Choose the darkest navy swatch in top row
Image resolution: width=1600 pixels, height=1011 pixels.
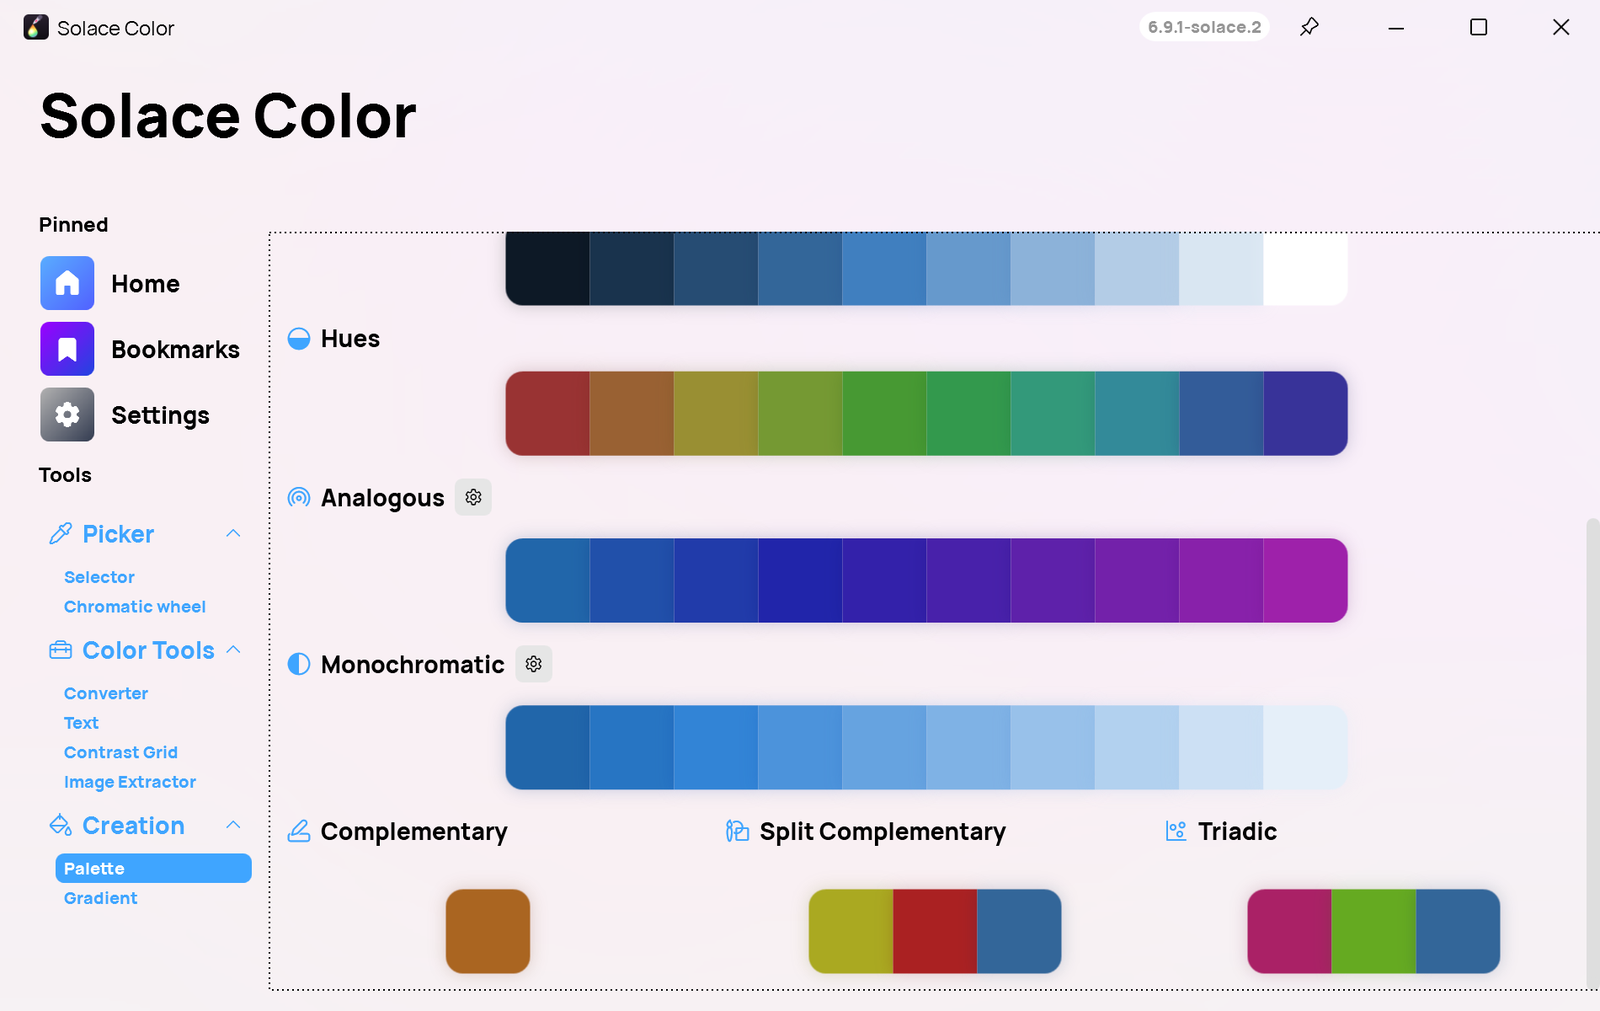tap(548, 268)
